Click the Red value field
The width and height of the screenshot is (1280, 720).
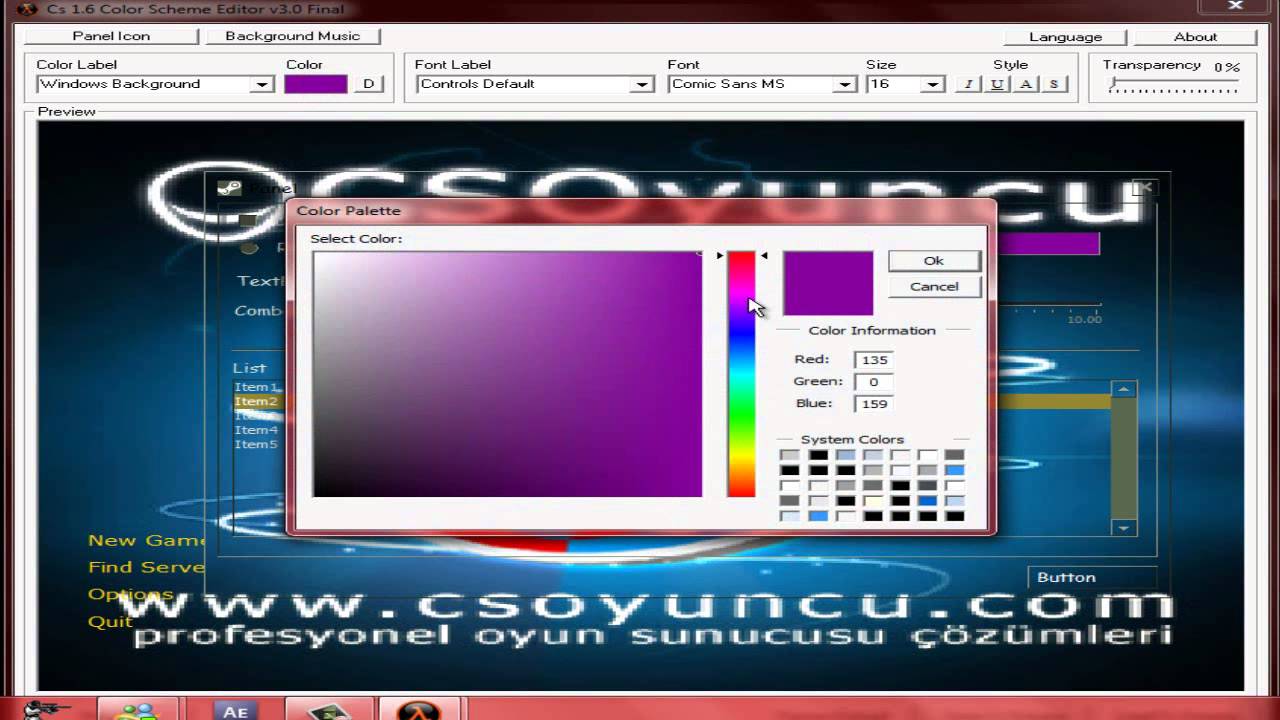(873, 360)
